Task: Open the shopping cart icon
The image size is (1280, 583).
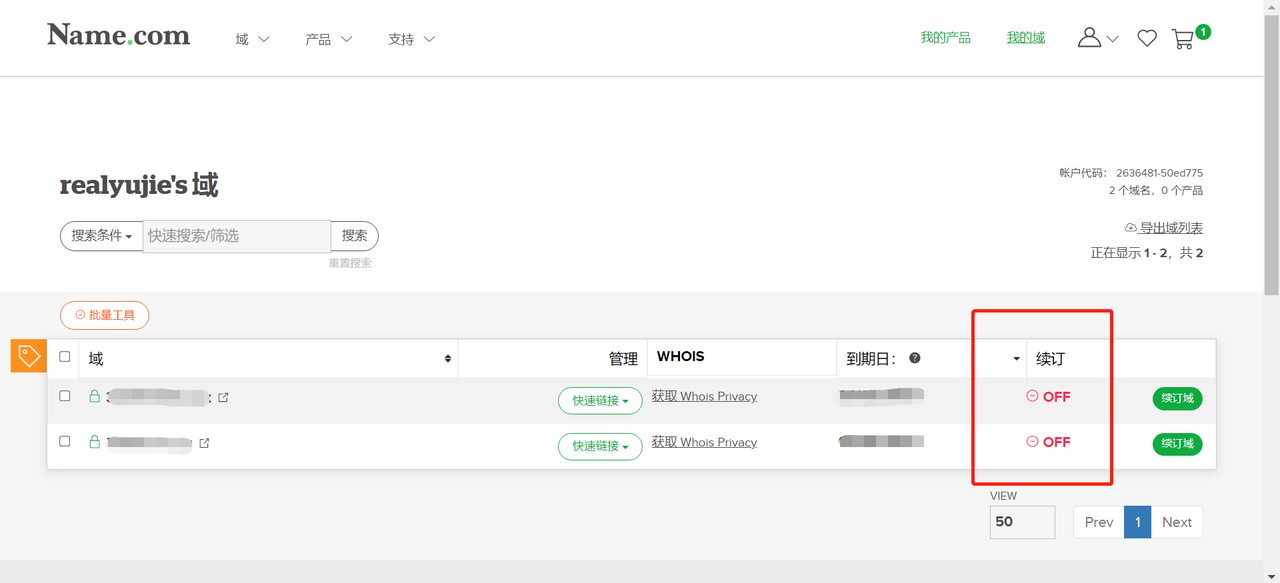Action: (1184, 39)
